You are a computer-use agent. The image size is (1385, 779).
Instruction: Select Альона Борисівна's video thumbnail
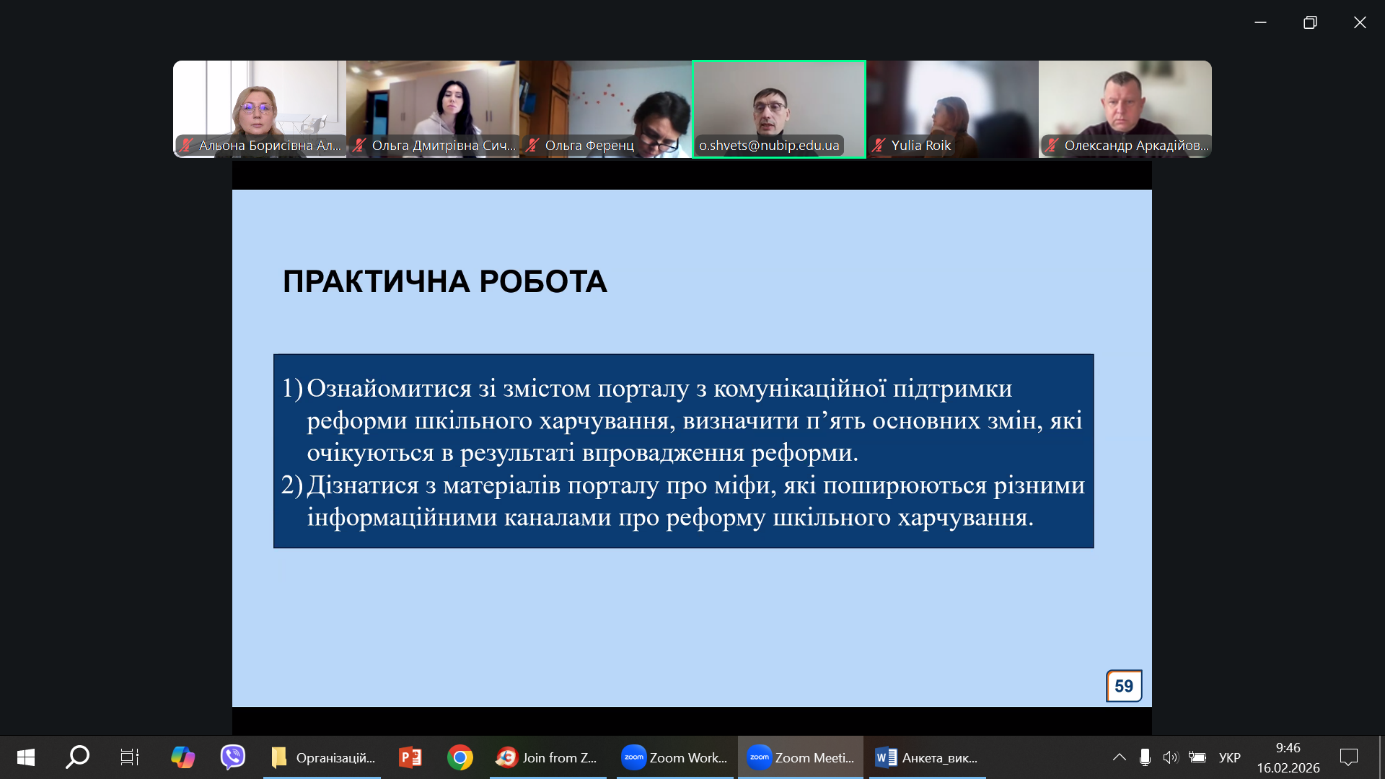tap(259, 109)
